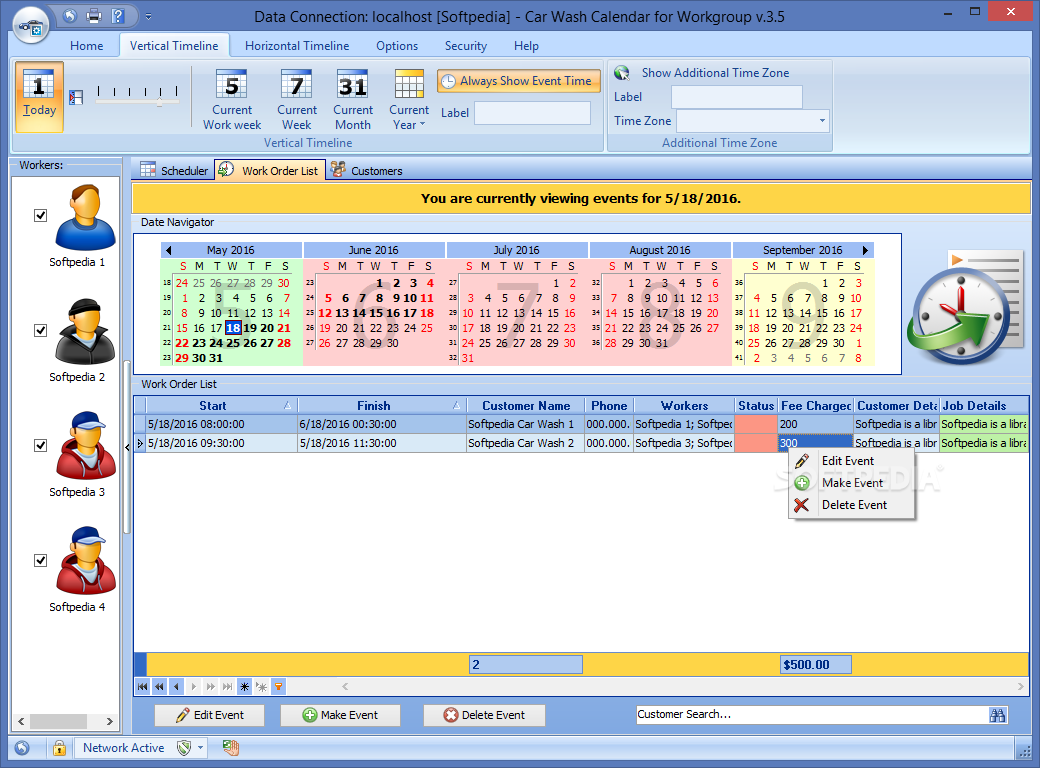Image resolution: width=1040 pixels, height=768 pixels.
Task: Toggle Show Additional Time Zone
Action: (702, 73)
